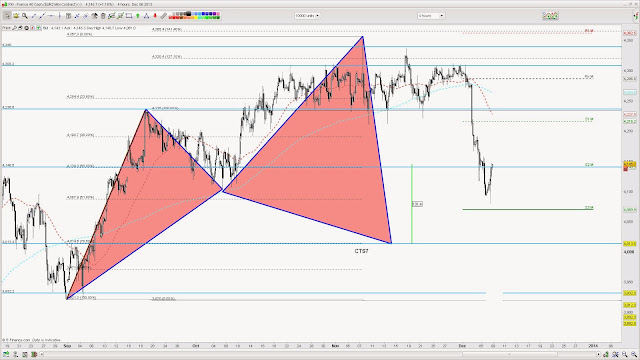Open price settings wrench icon
Image resolution: width=640 pixels, height=360 pixels.
tap(14, 28)
